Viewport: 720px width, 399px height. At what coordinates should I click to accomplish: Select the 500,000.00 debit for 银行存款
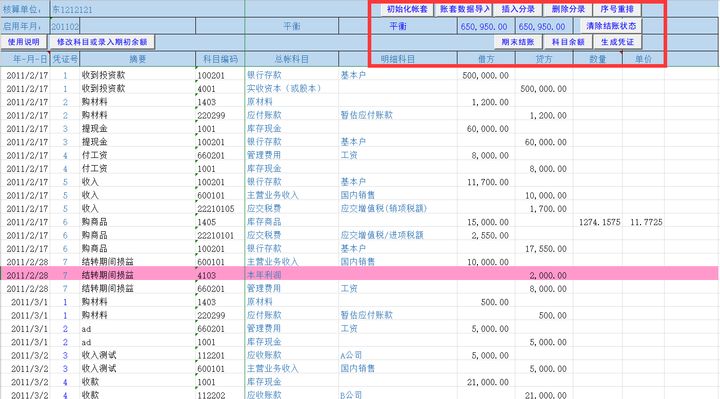pos(485,75)
